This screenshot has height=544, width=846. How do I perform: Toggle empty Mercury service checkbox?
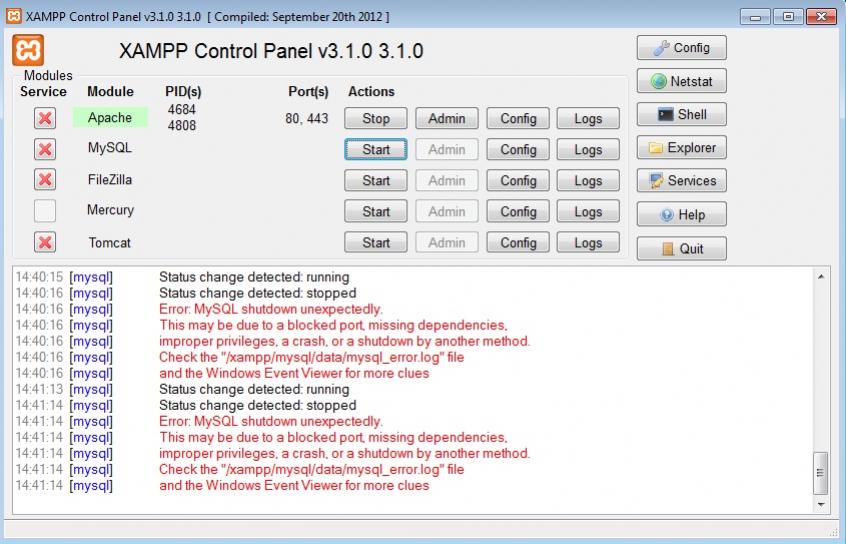45,211
